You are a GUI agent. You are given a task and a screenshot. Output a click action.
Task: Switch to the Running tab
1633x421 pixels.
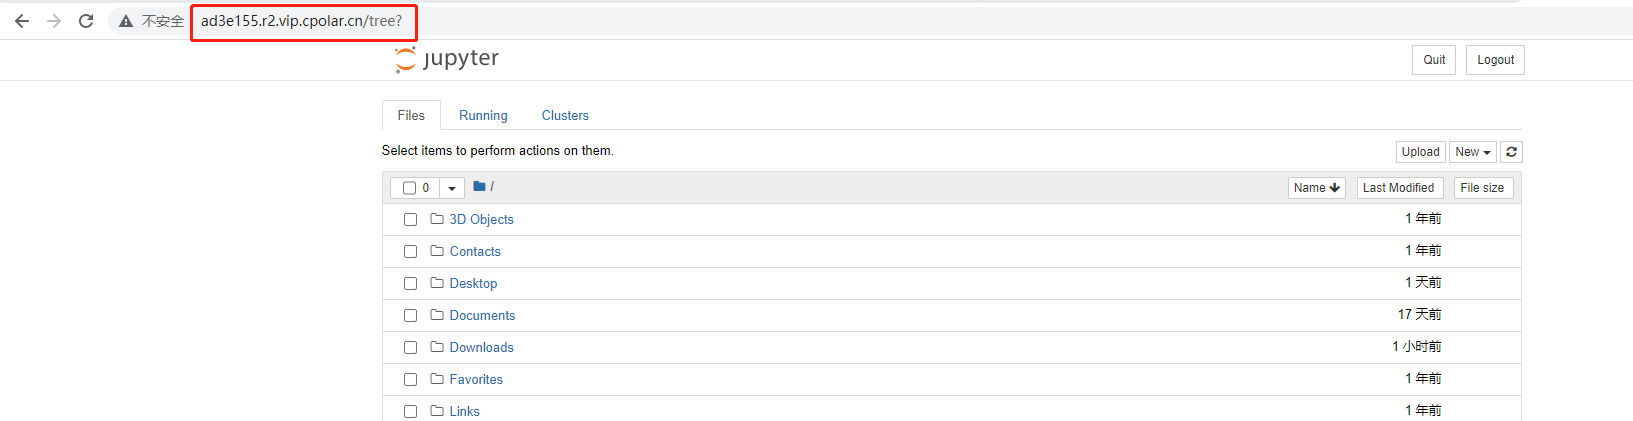coord(483,116)
